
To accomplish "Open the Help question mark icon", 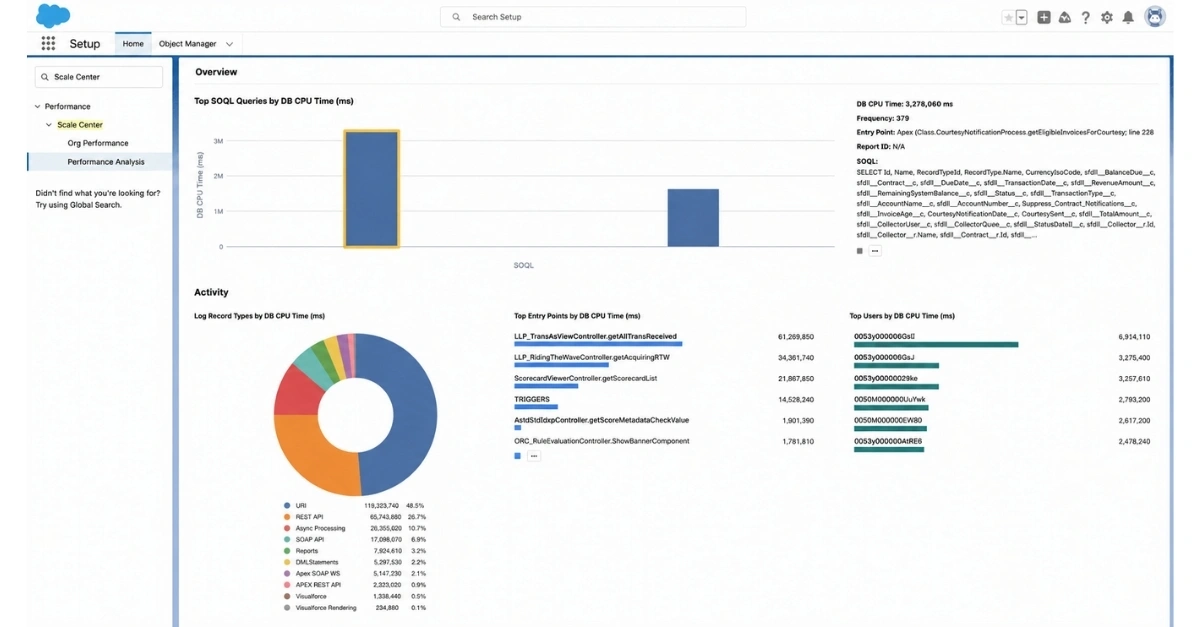I will (1086, 17).
